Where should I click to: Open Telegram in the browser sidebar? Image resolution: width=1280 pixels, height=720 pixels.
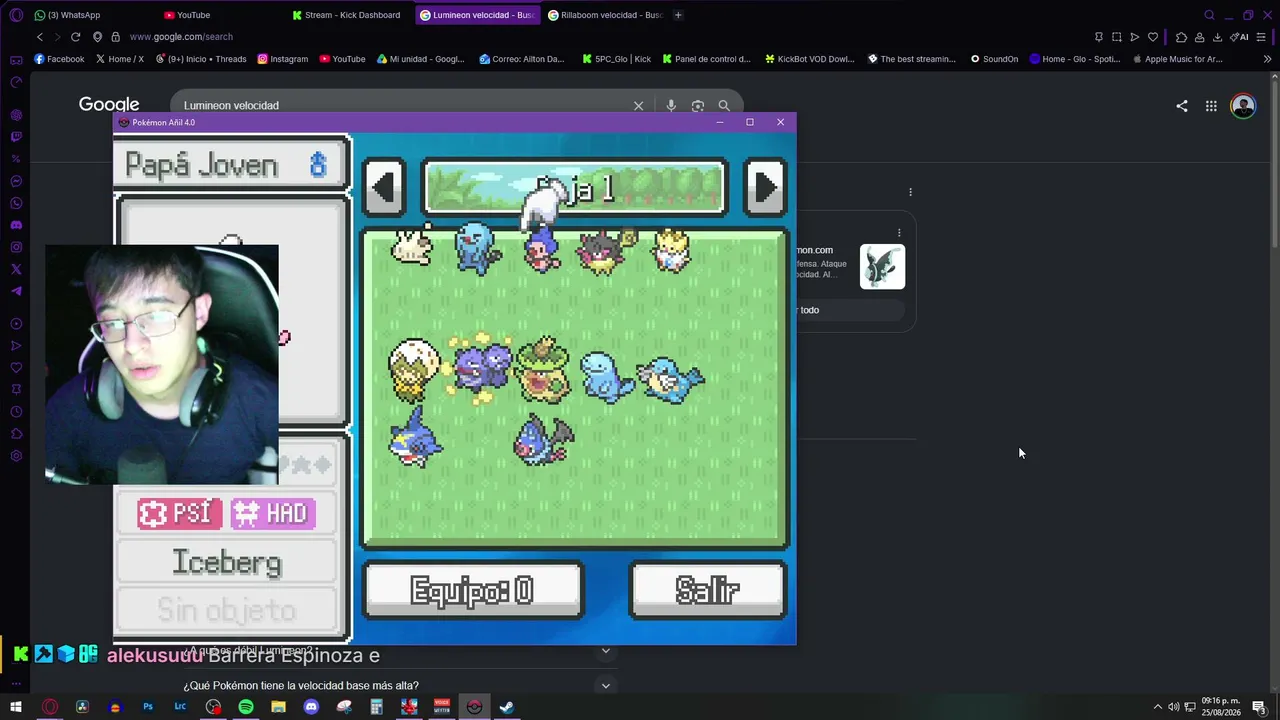(x=16, y=291)
